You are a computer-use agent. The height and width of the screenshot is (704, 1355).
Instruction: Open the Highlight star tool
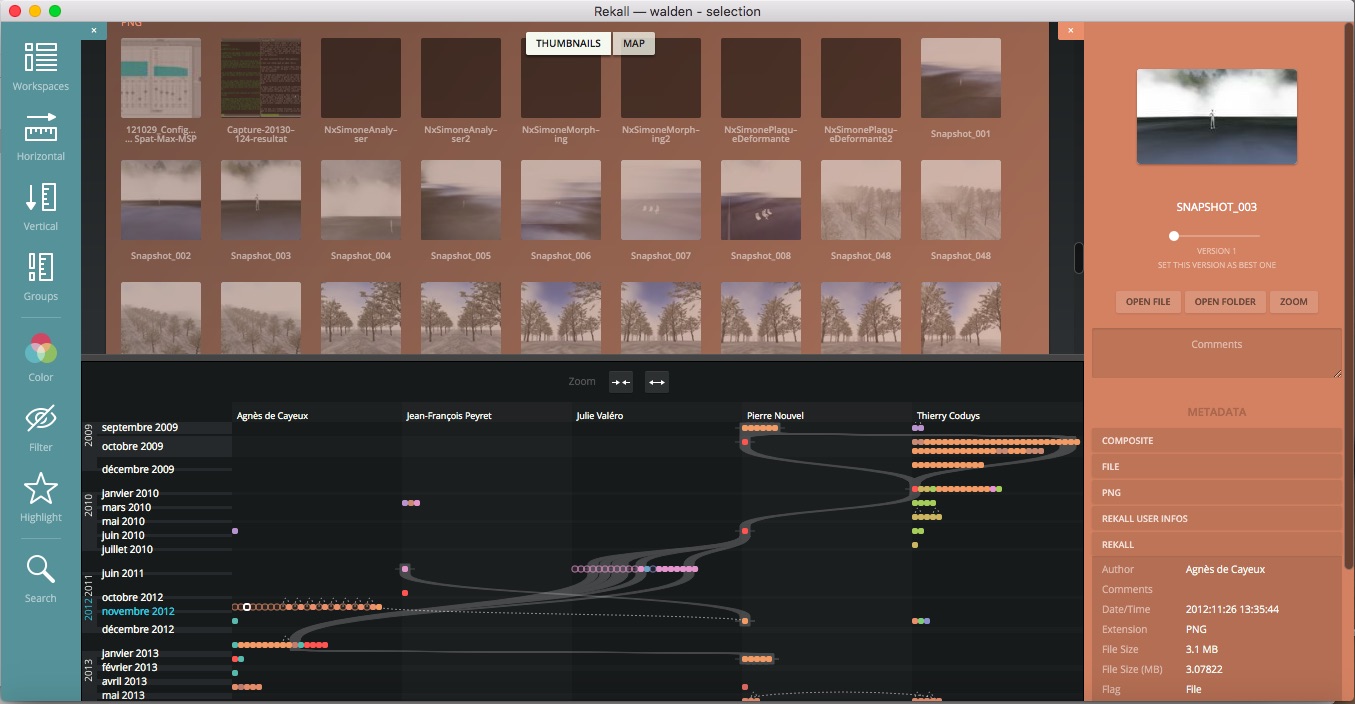click(x=41, y=497)
